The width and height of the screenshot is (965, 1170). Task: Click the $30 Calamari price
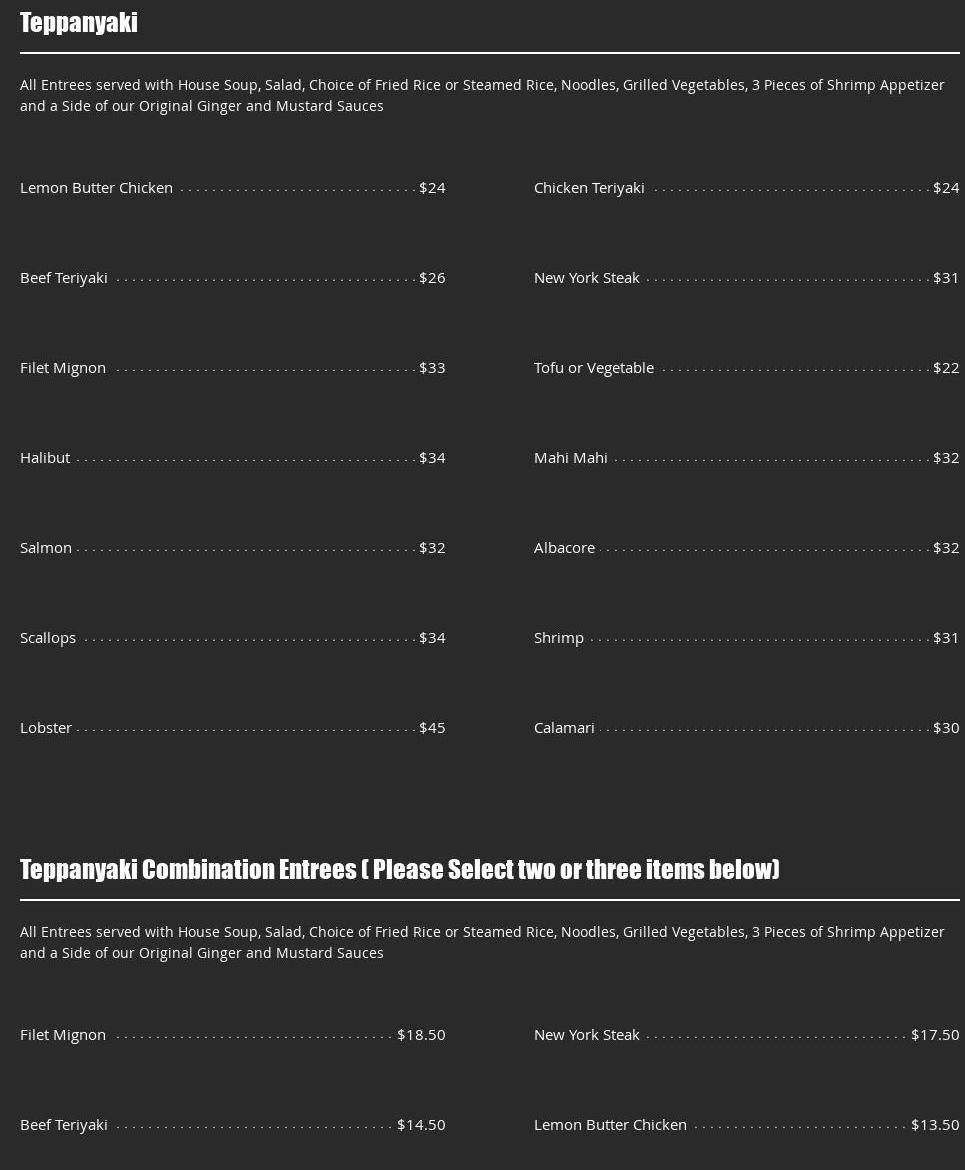(x=946, y=728)
